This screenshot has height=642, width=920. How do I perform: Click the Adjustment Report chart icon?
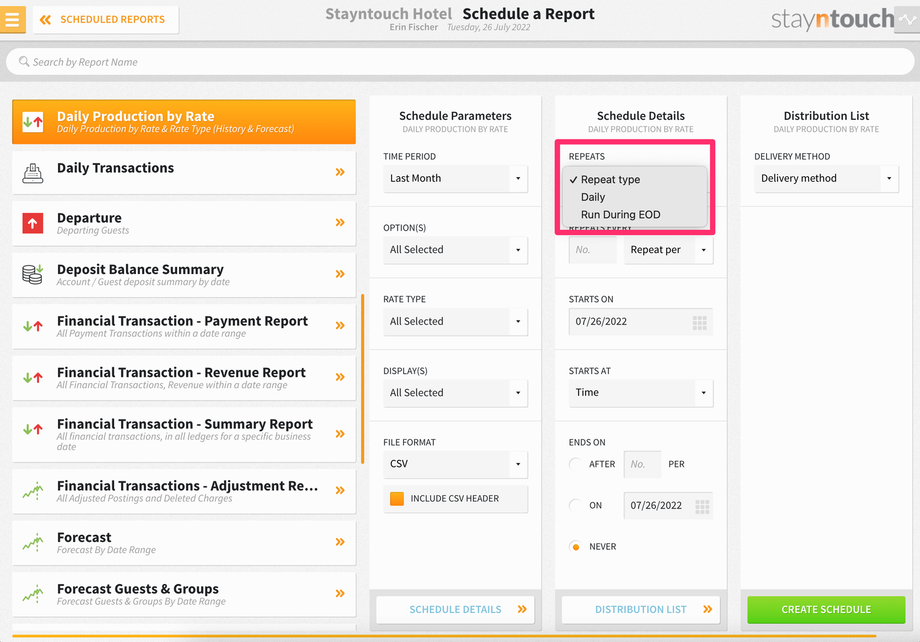click(x=33, y=491)
